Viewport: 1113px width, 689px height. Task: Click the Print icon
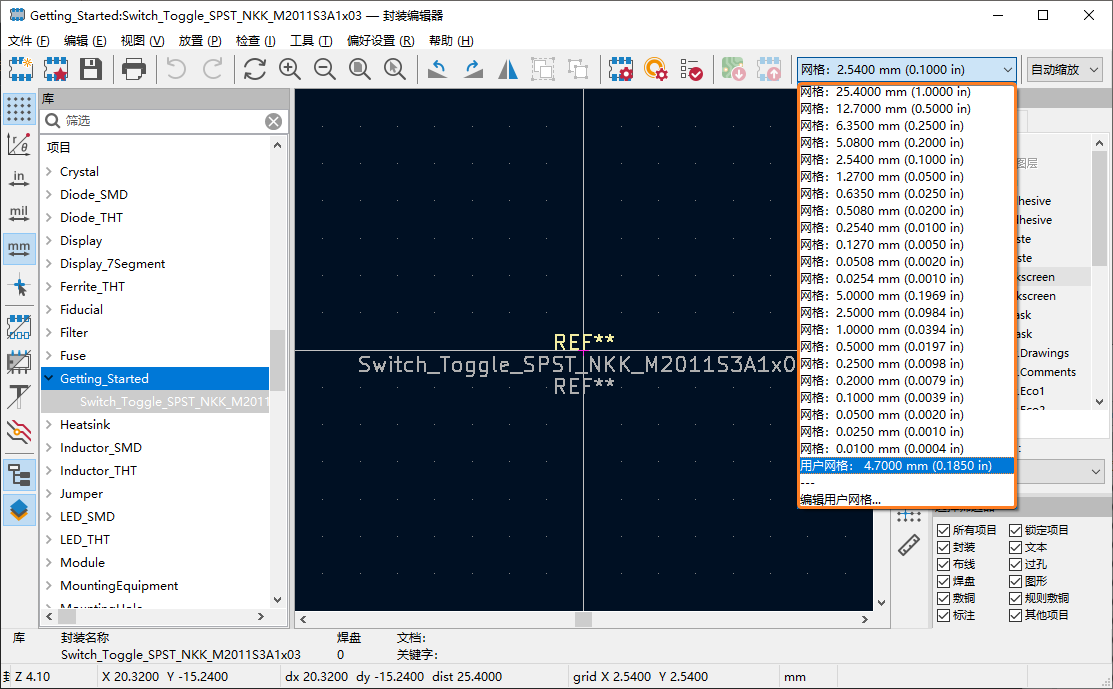click(x=133, y=70)
